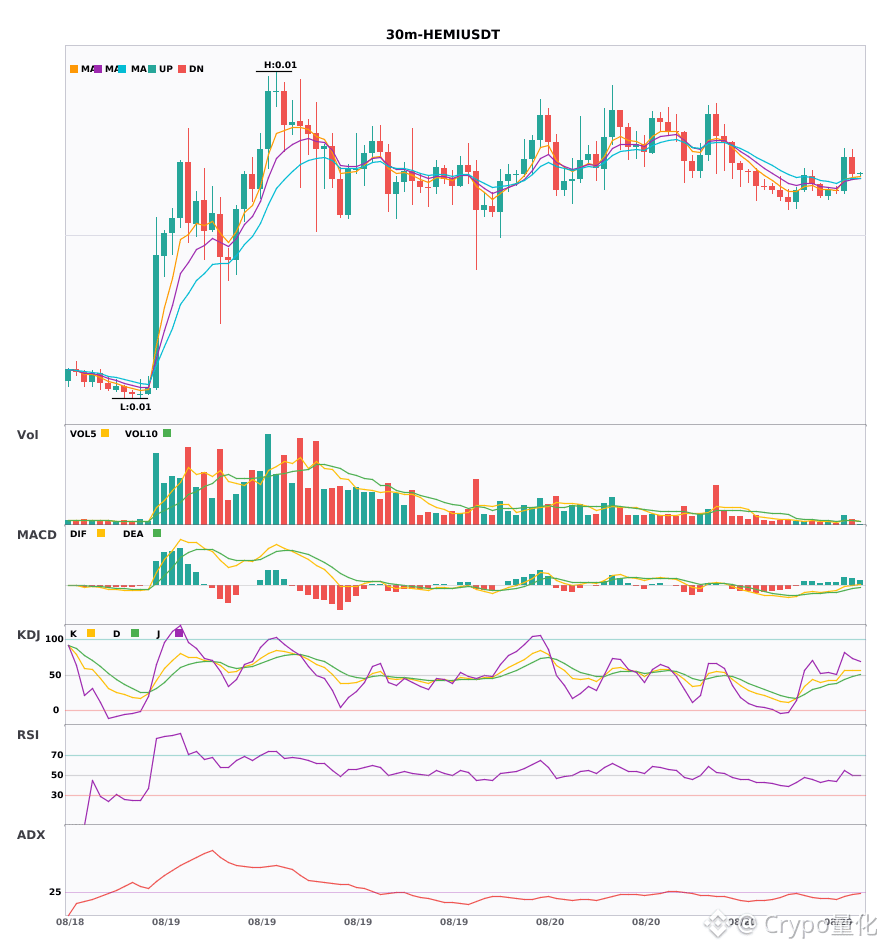Screen dimensions: 885x950
Task: Select the ADX panel label
Action: point(31,835)
